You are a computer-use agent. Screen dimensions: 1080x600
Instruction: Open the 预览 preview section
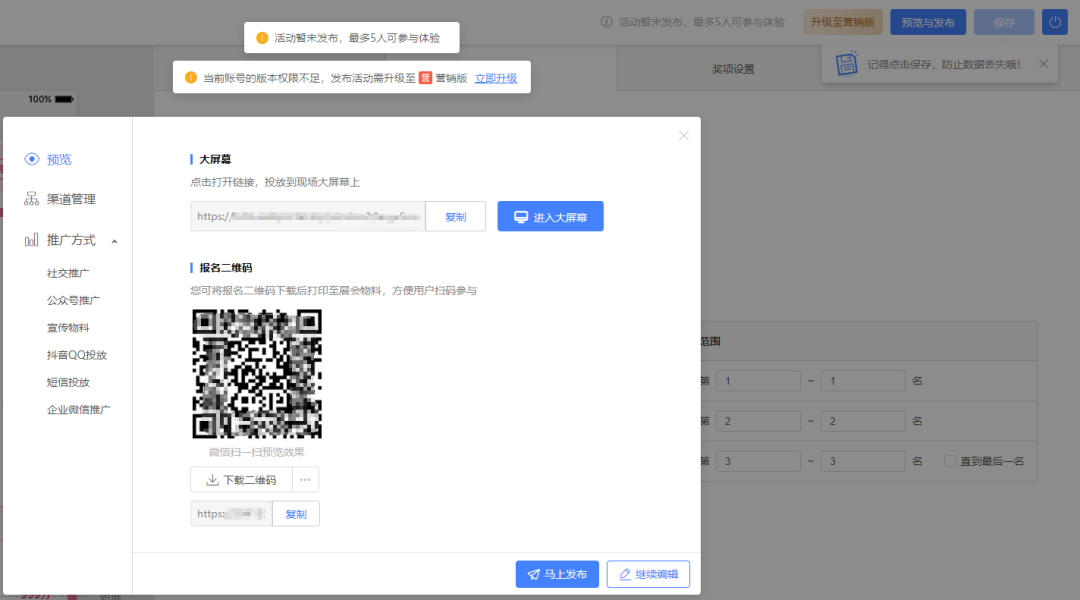point(59,159)
